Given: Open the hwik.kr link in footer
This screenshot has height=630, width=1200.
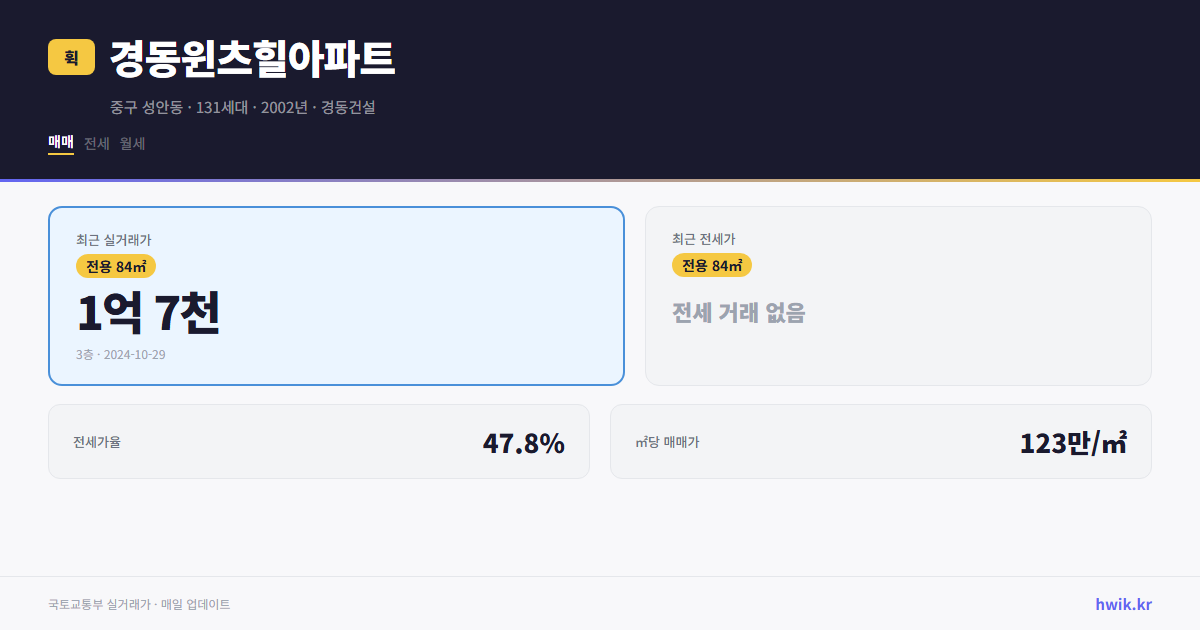Looking at the screenshot, I should click(x=1123, y=602).
